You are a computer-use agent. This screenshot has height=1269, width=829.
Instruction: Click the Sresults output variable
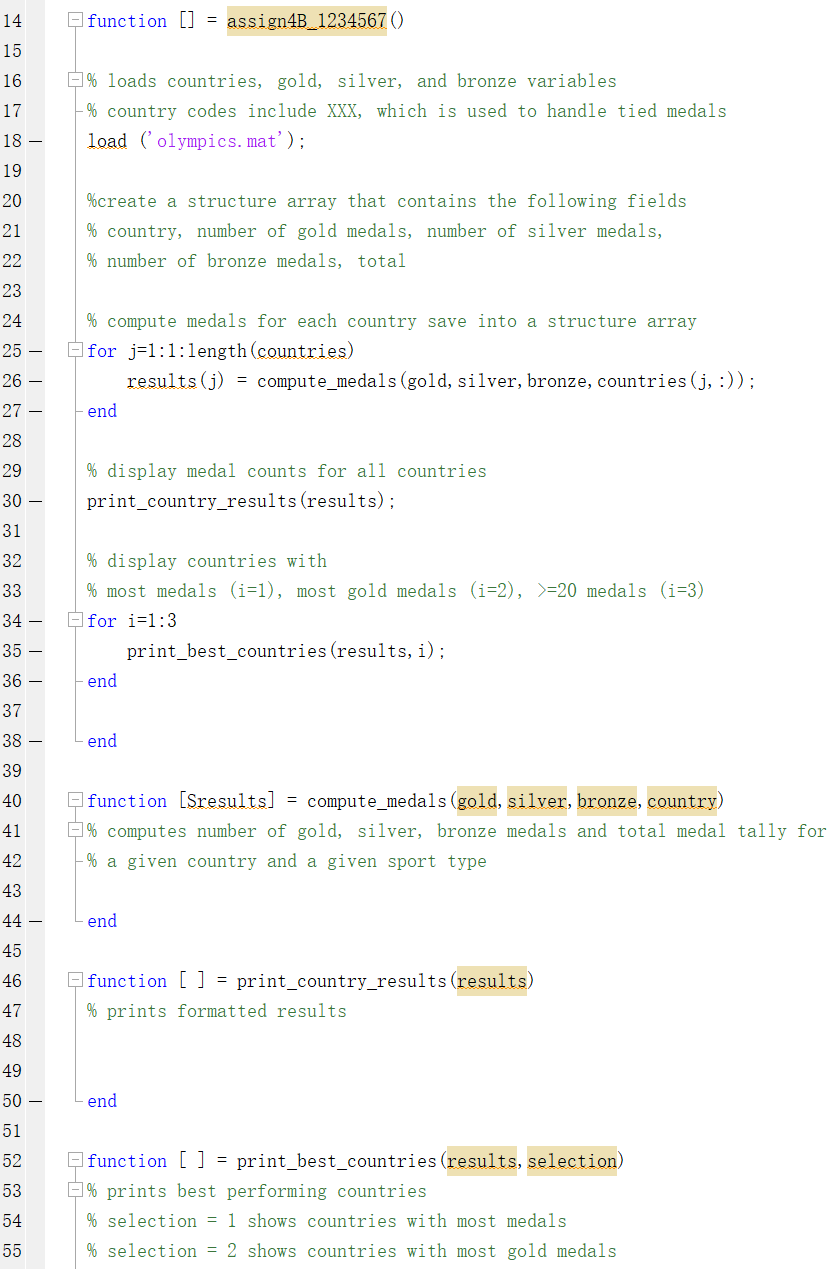(226, 801)
